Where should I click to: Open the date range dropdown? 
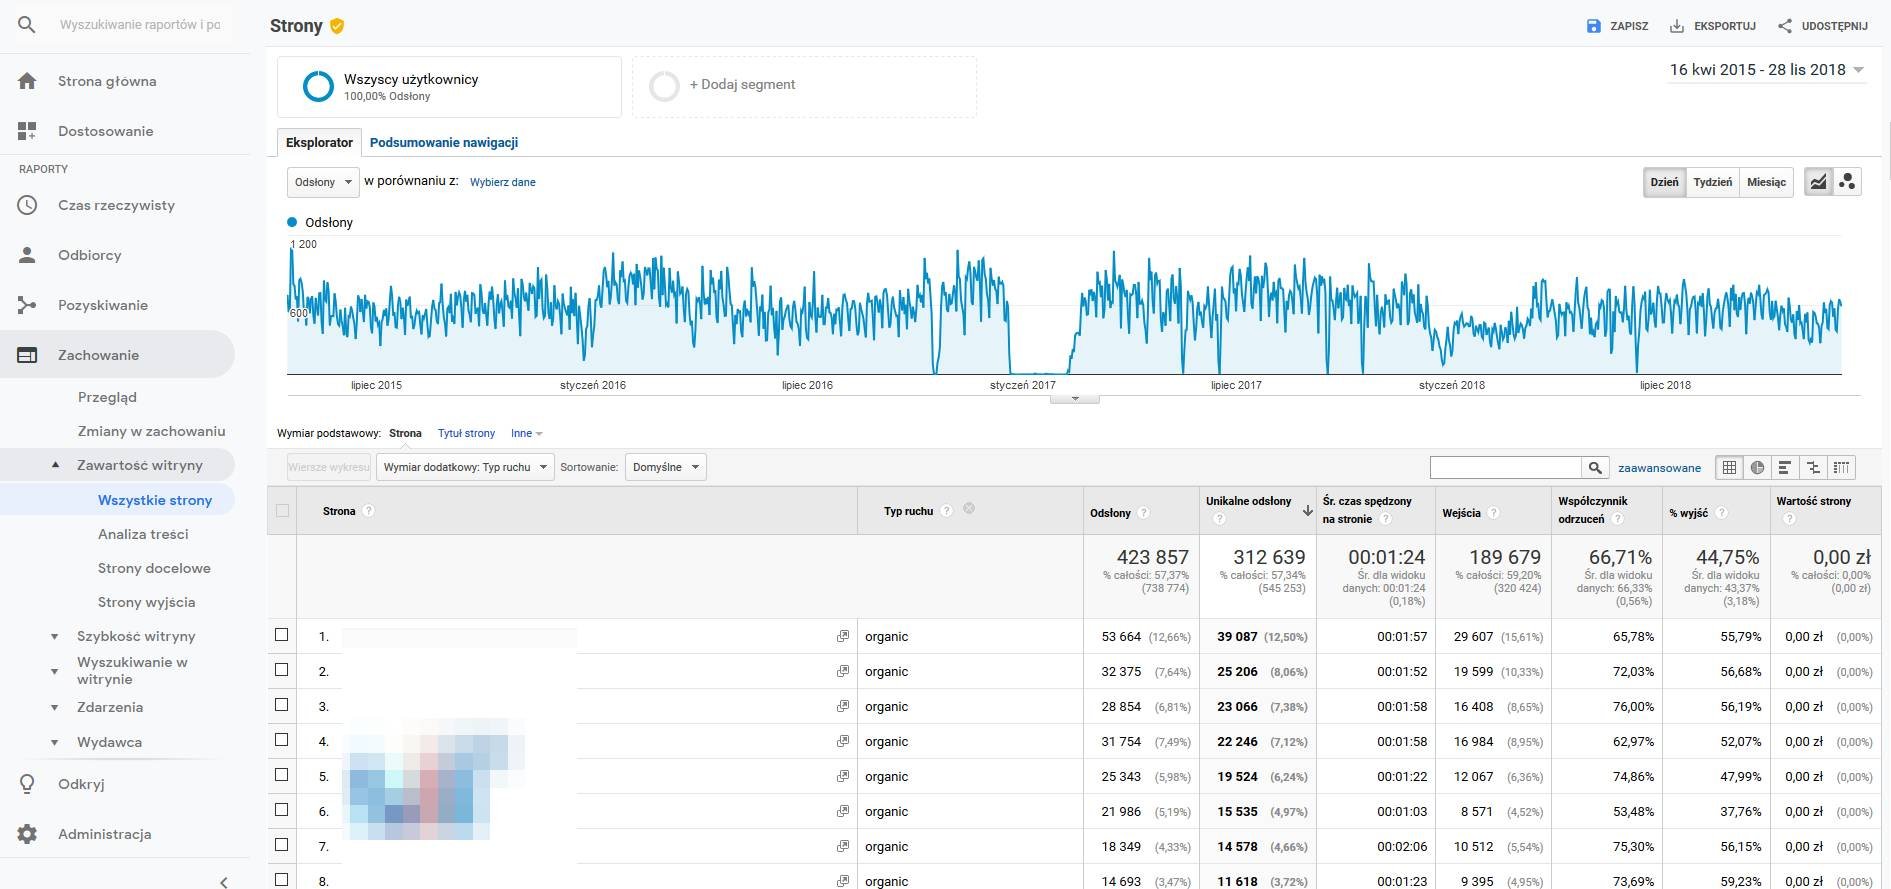pyautogui.click(x=1766, y=70)
